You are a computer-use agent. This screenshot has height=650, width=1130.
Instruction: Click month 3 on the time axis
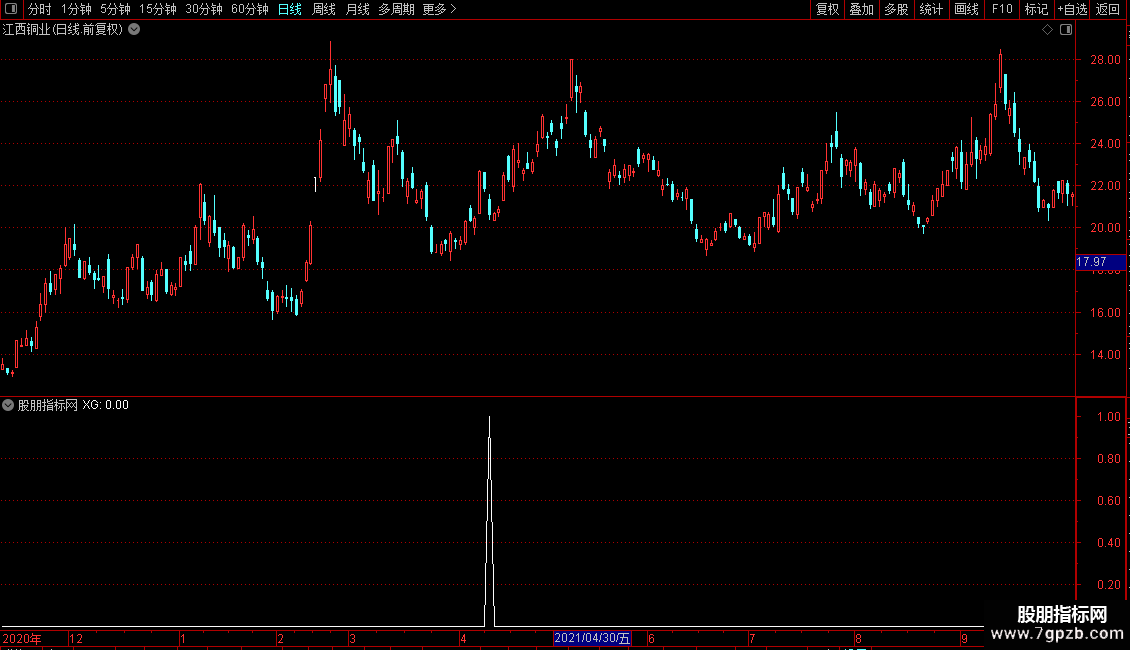(x=352, y=639)
